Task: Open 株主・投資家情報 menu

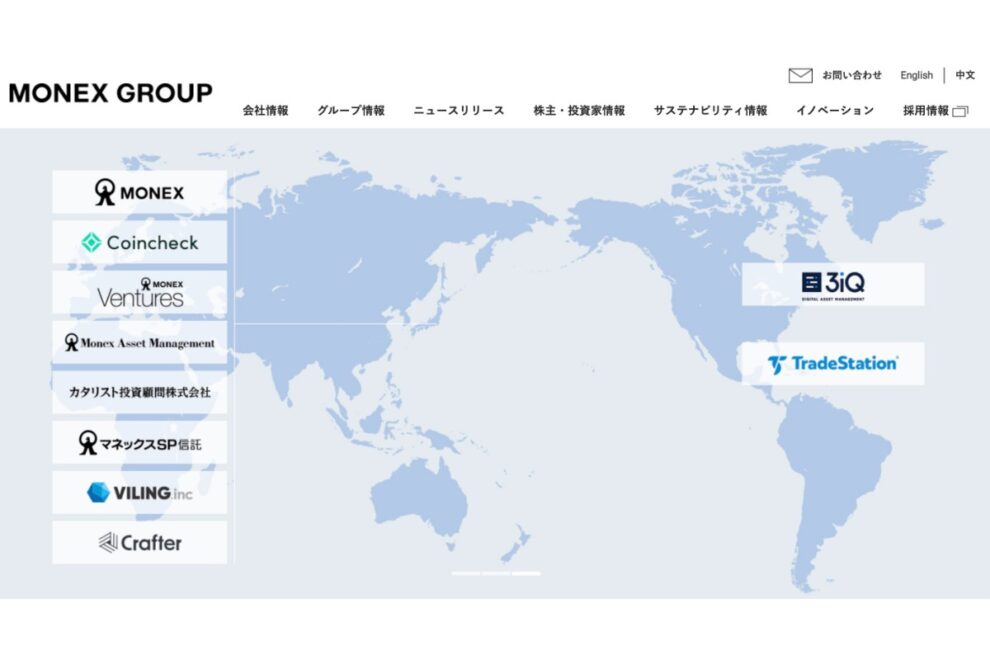Action: coord(579,111)
